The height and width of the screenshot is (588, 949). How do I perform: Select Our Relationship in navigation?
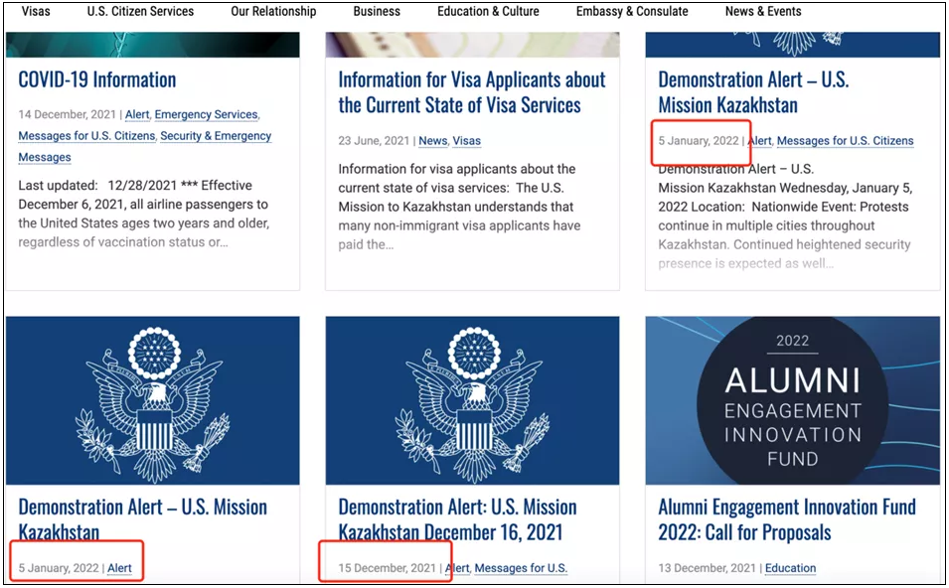point(274,11)
